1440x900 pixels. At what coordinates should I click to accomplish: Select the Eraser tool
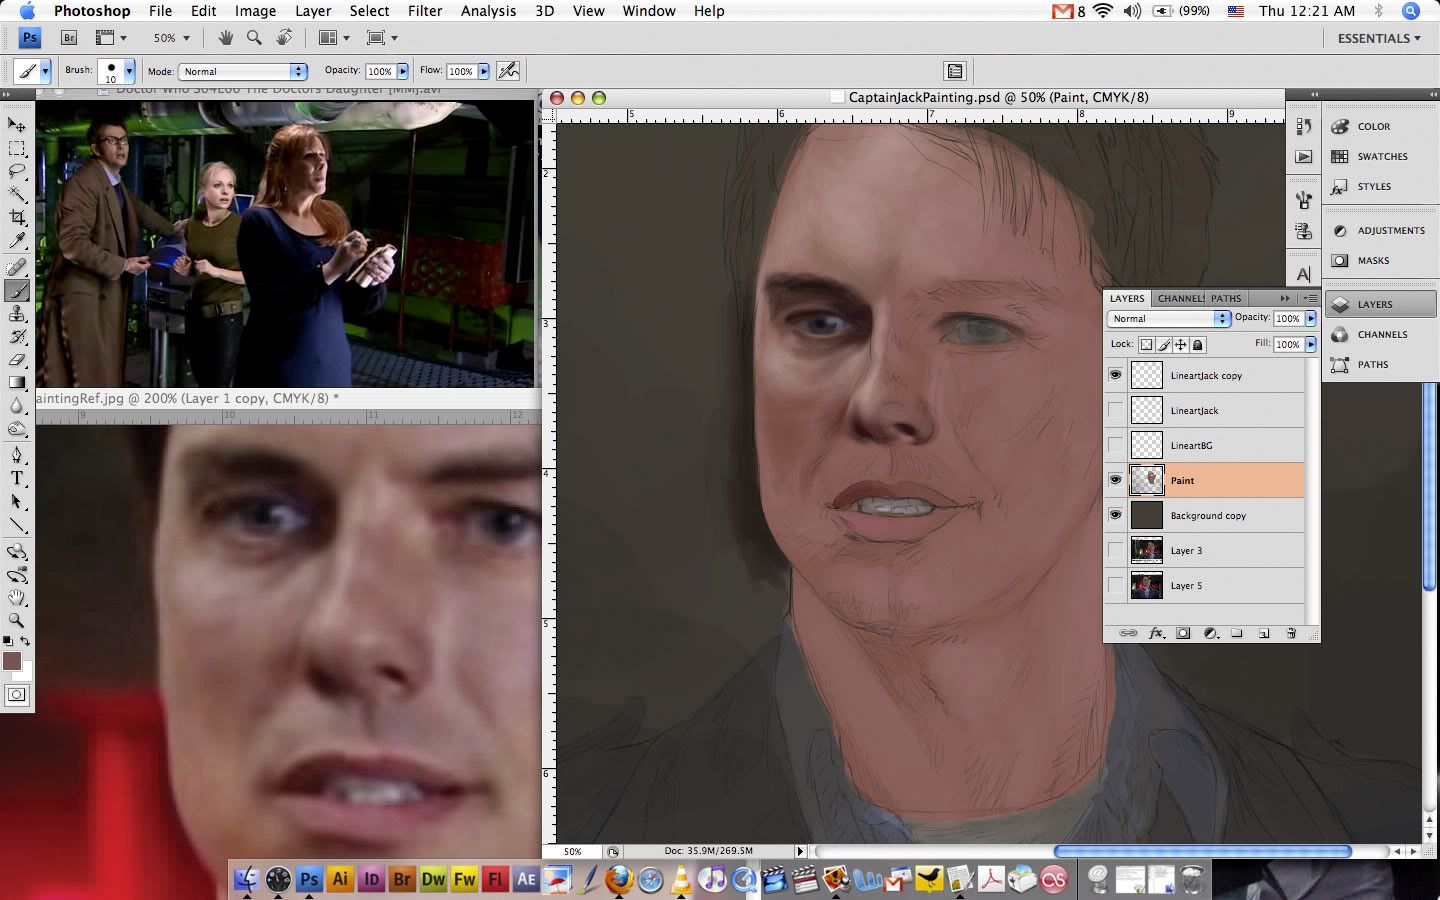pyautogui.click(x=17, y=360)
